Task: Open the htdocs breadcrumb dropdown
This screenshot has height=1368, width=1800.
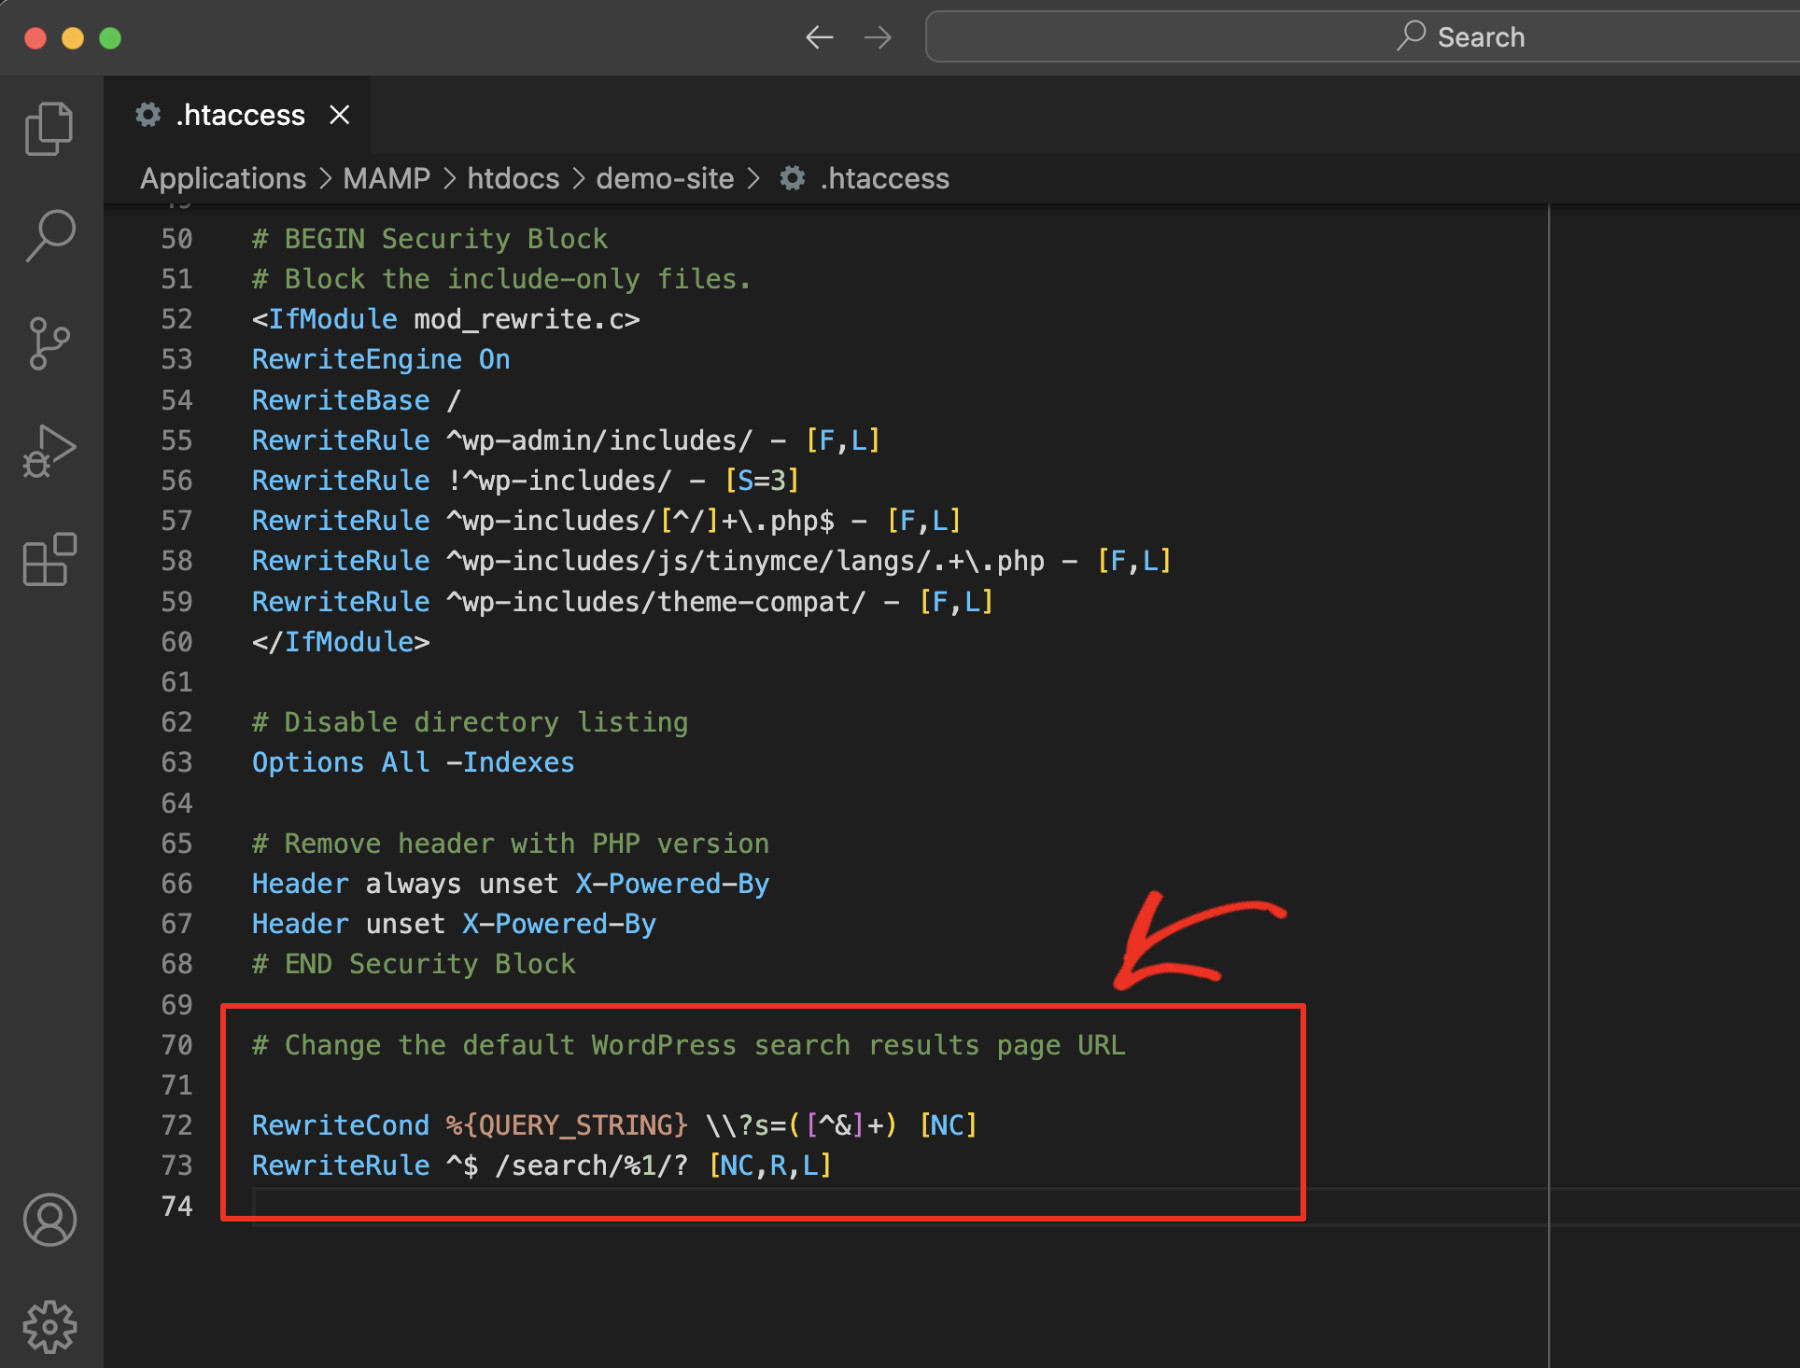Action: coord(513,178)
